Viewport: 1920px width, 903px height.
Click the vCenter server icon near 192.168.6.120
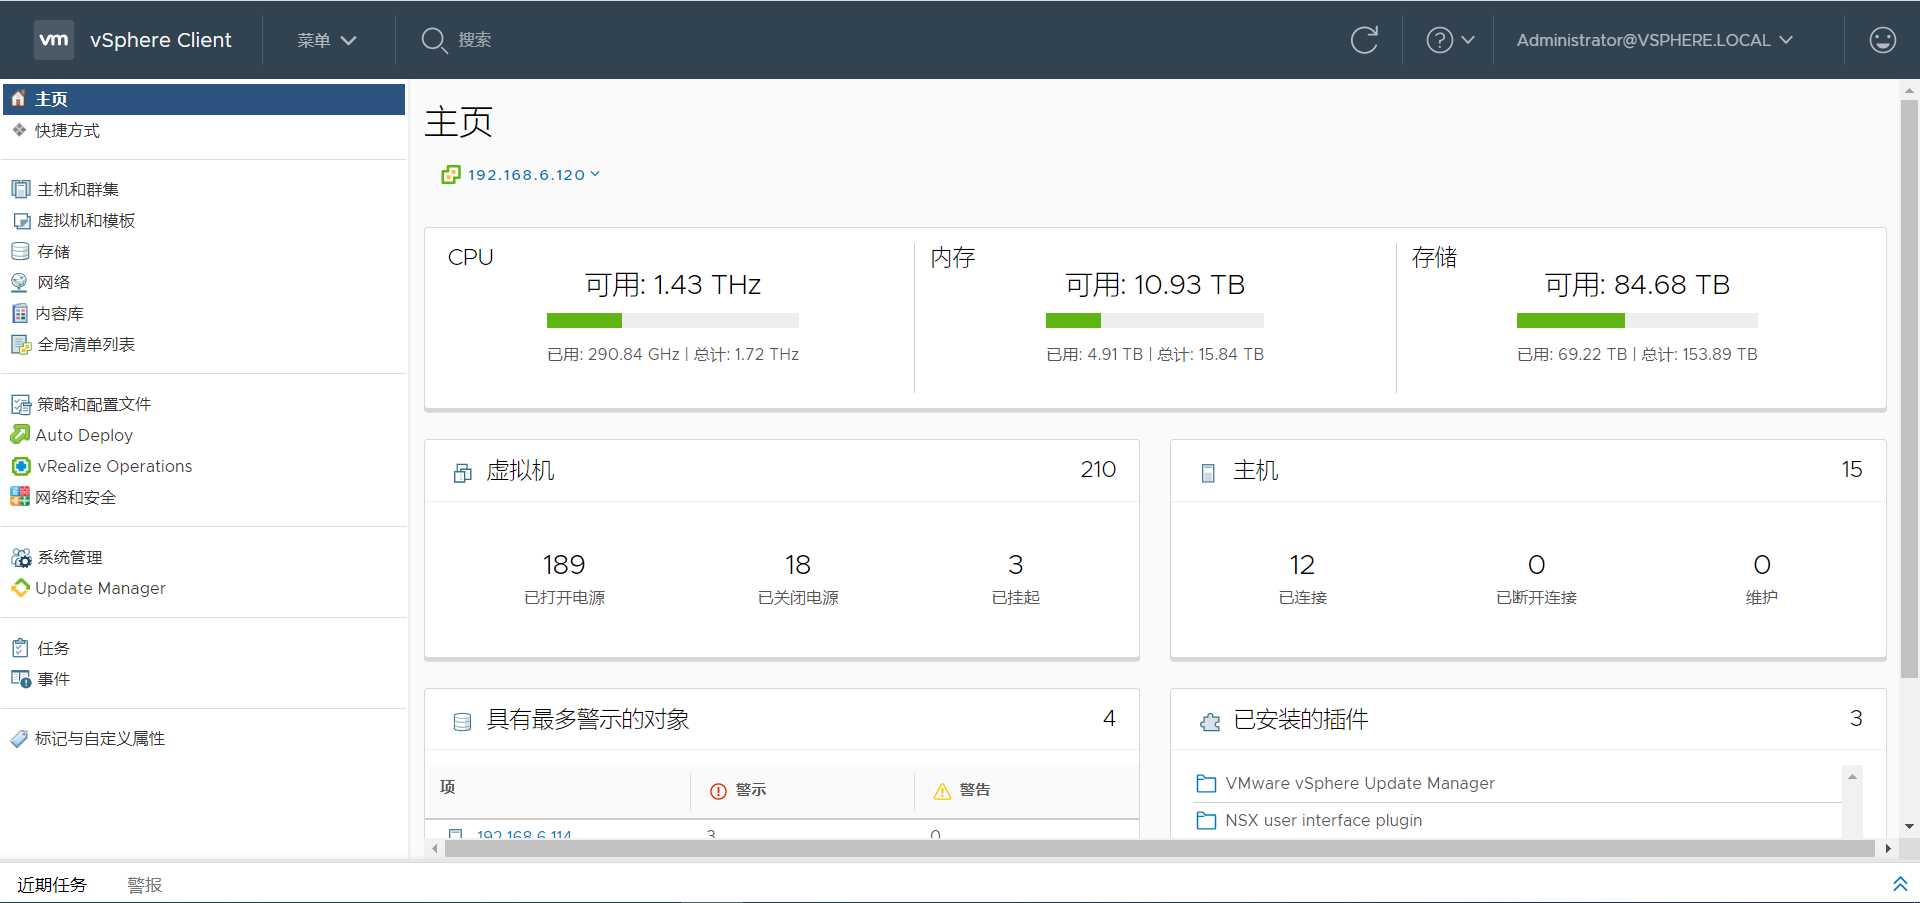pyautogui.click(x=451, y=175)
